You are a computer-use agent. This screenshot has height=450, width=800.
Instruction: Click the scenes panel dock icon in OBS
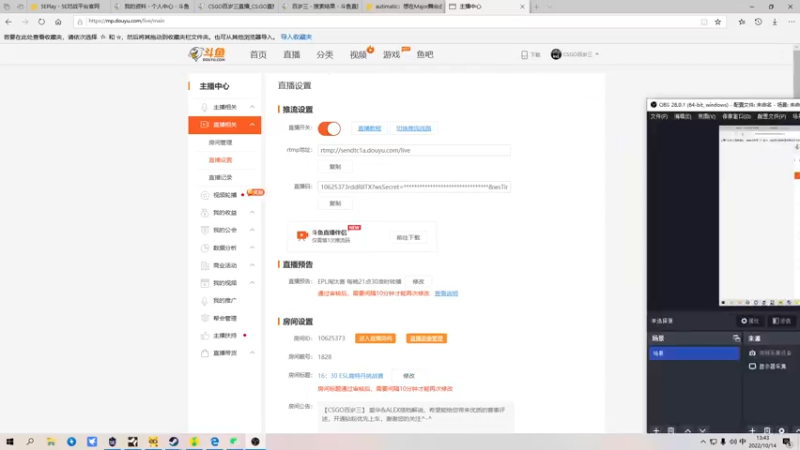pyautogui.click(x=736, y=338)
